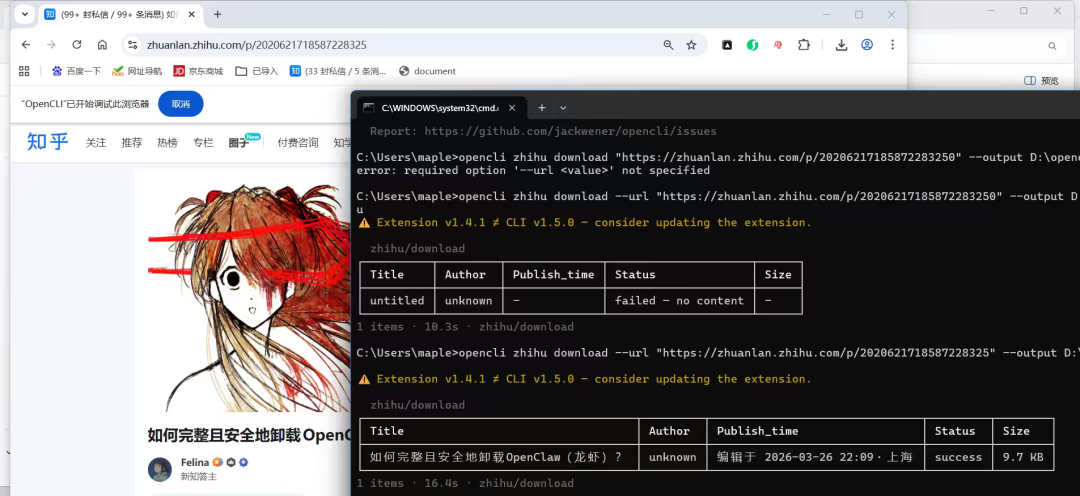This screenshot has height=496, width=1080.
Task: Open the browser zoom magnifier icon
Action: click(668, 45)
